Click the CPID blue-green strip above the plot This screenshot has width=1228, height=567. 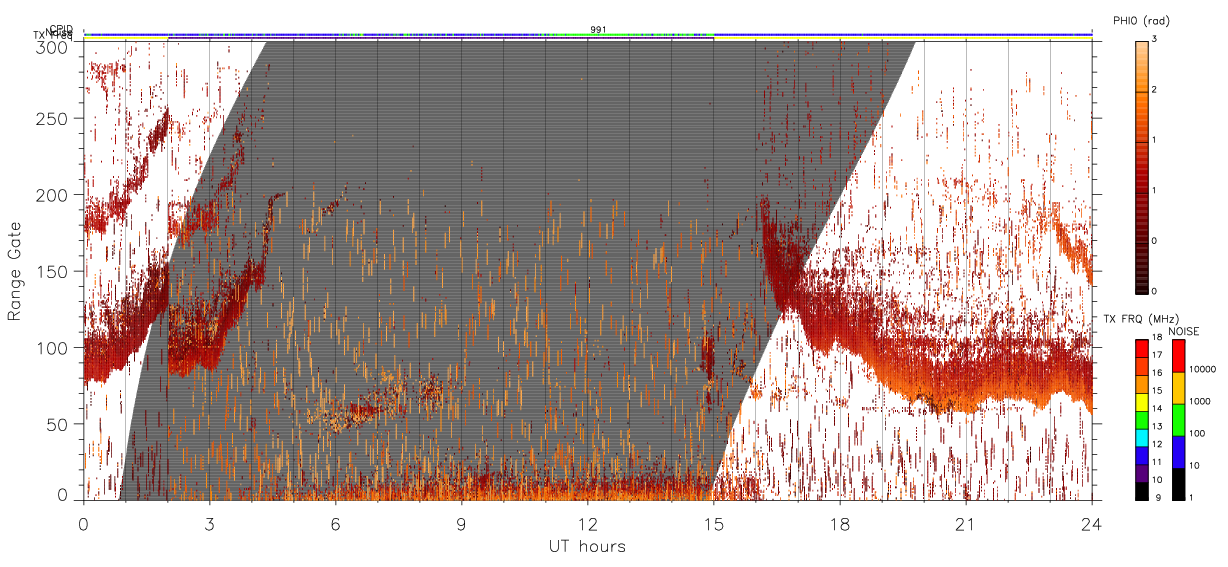coord(588,34)
